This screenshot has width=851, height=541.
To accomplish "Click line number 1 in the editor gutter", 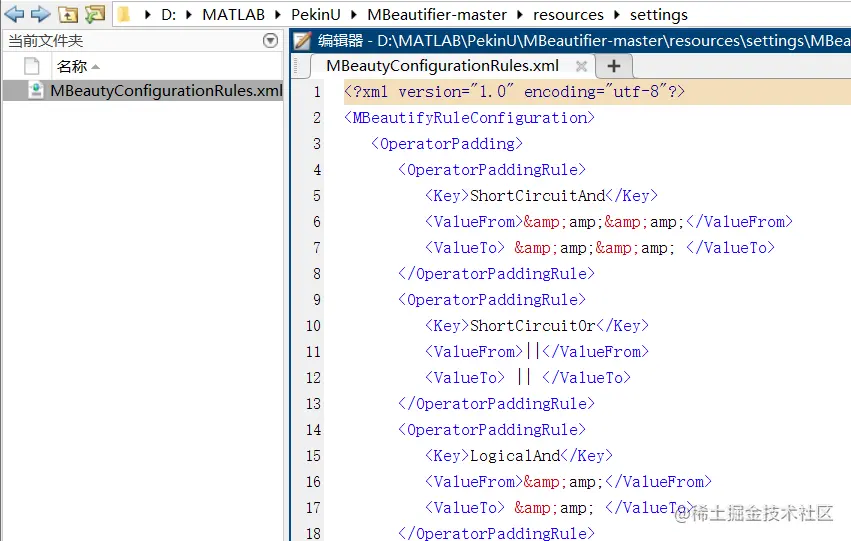I will 317,92.
